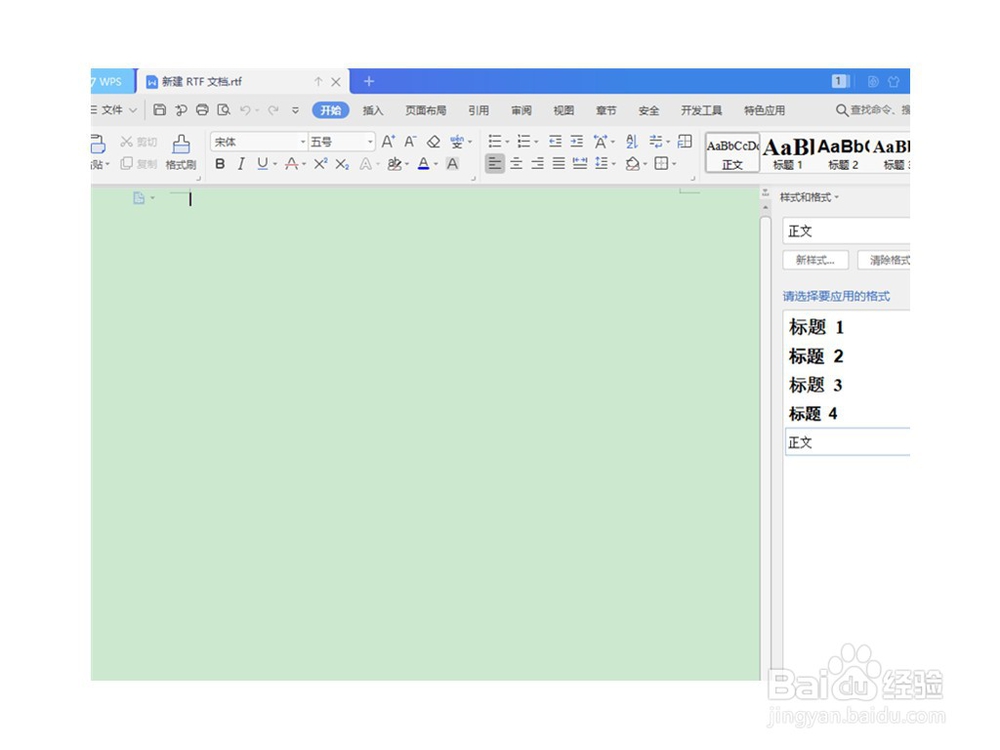Click the new tab plus button

369,81
